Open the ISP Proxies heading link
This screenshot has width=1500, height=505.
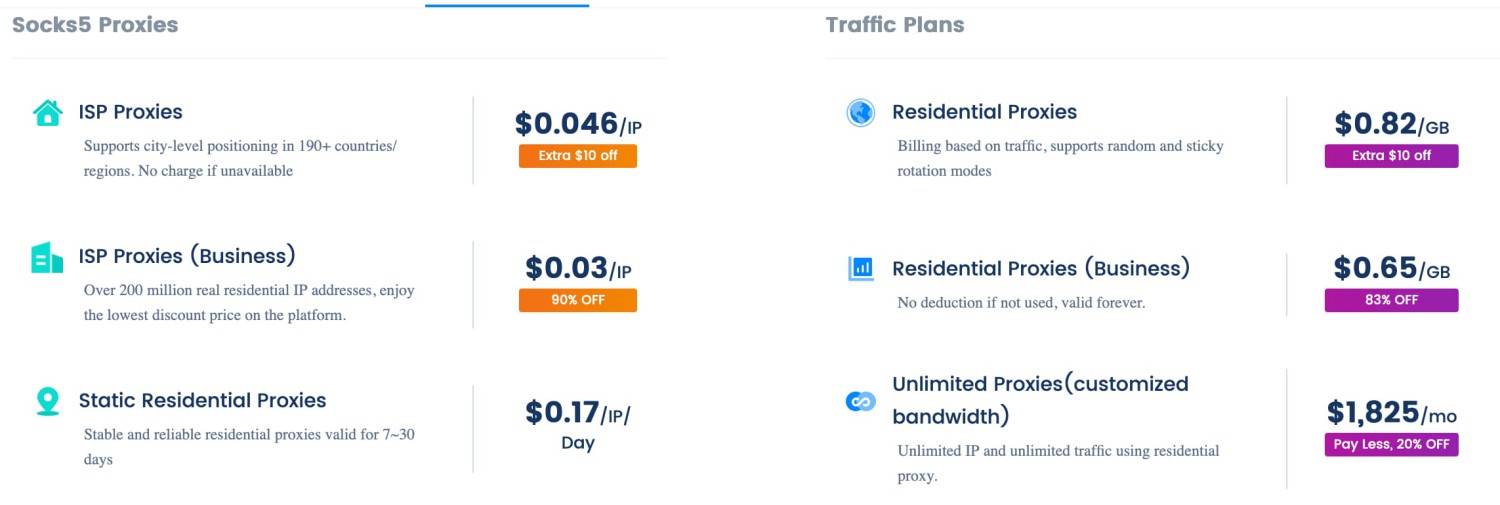(x=131, y=112)
